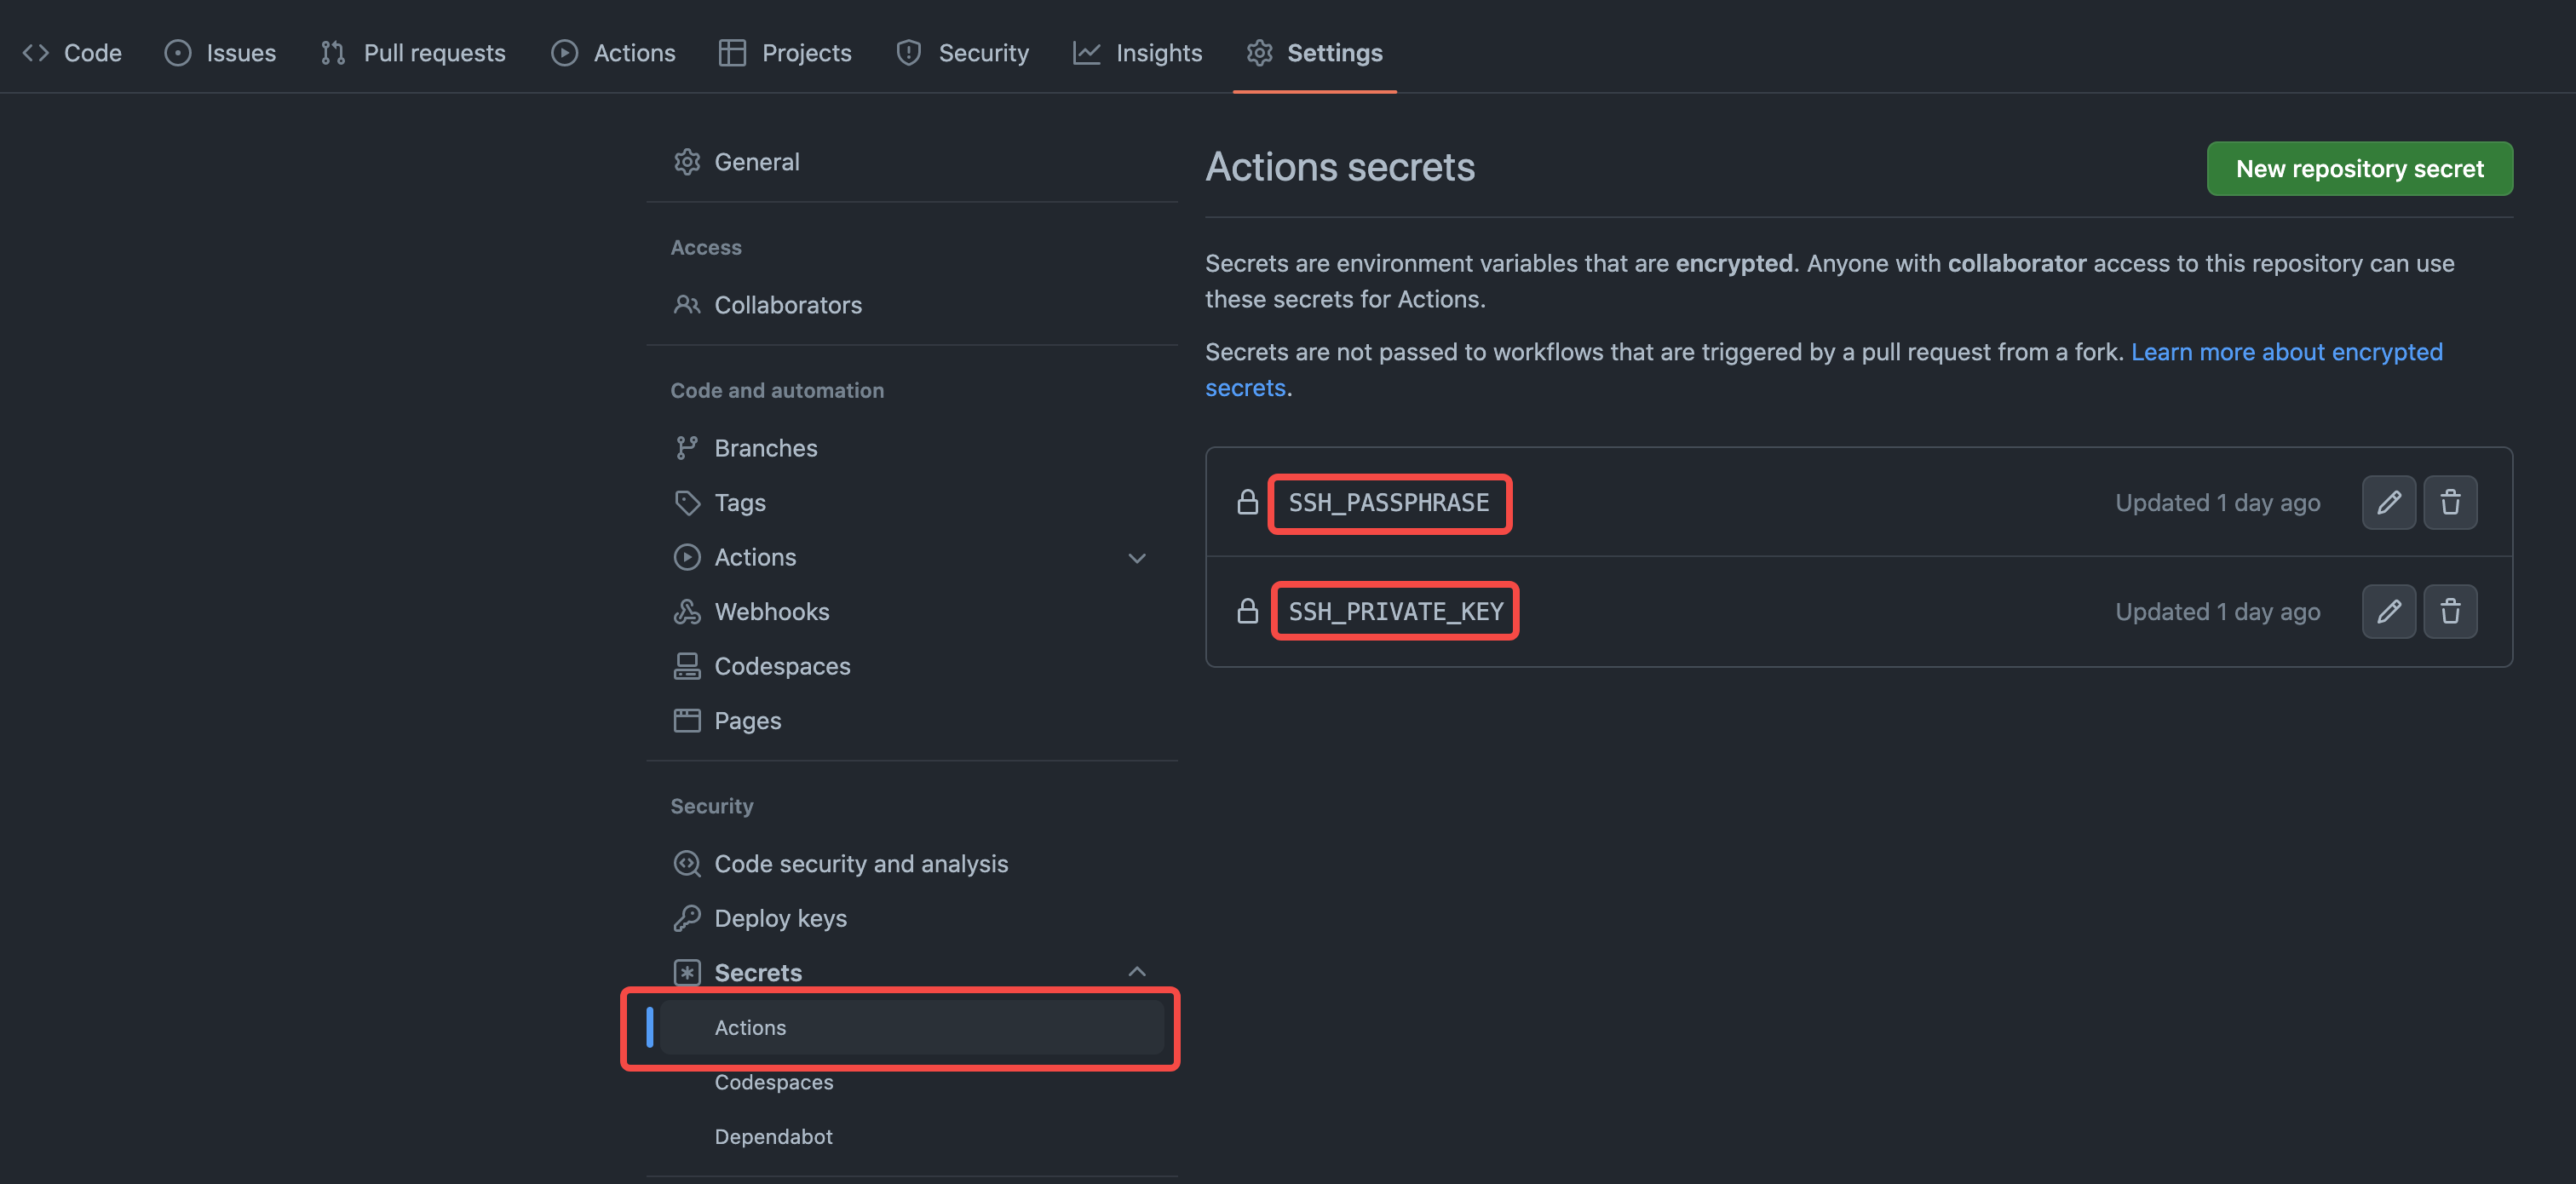Click the Branches icon in sidebar

tap(688, 447)
